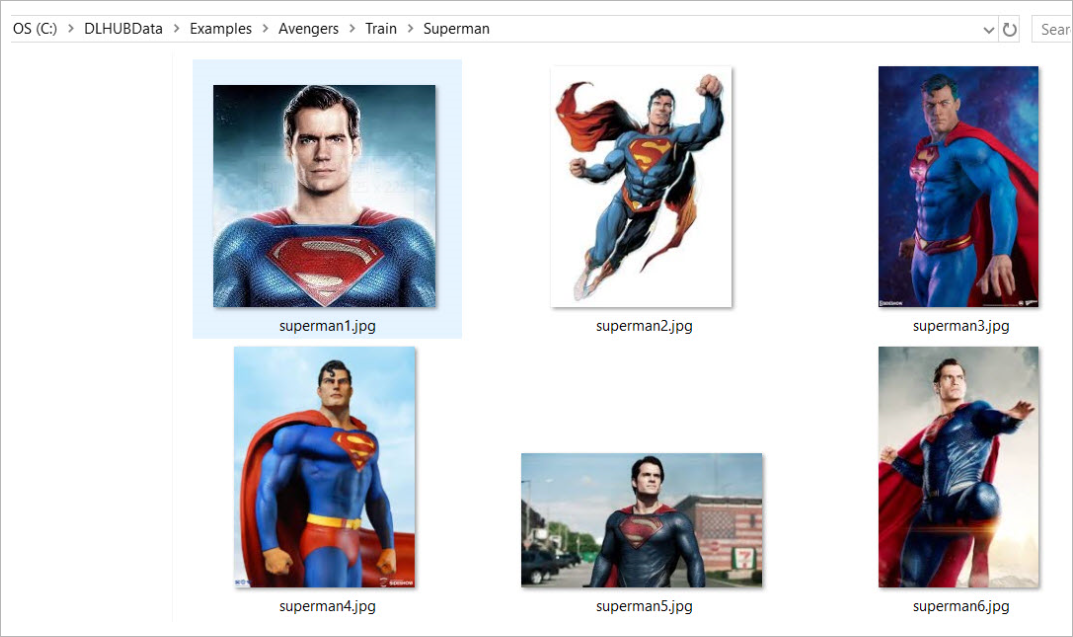Select the superman1.jpg thumbnail
This screenshot has width=1073, height=637.
click(x=324, y=196)
